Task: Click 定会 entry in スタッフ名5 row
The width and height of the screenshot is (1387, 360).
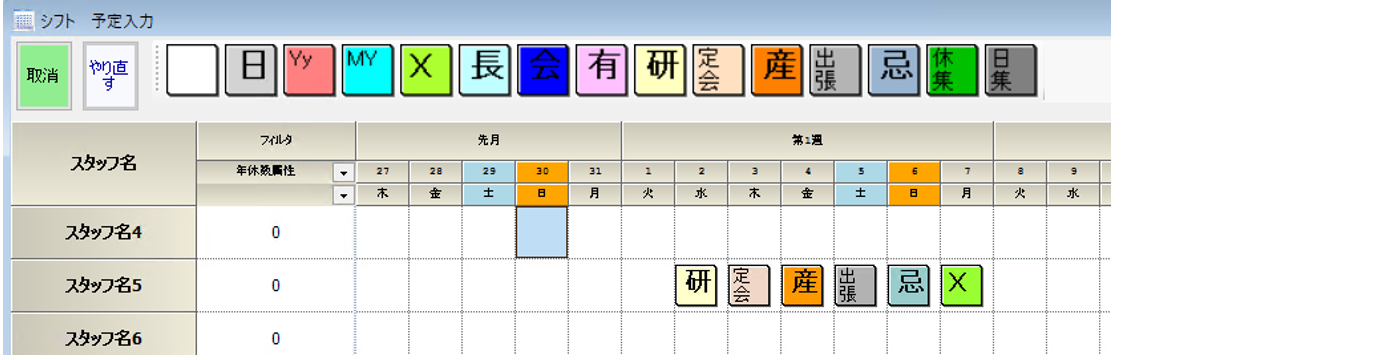Action: (749, 285)
